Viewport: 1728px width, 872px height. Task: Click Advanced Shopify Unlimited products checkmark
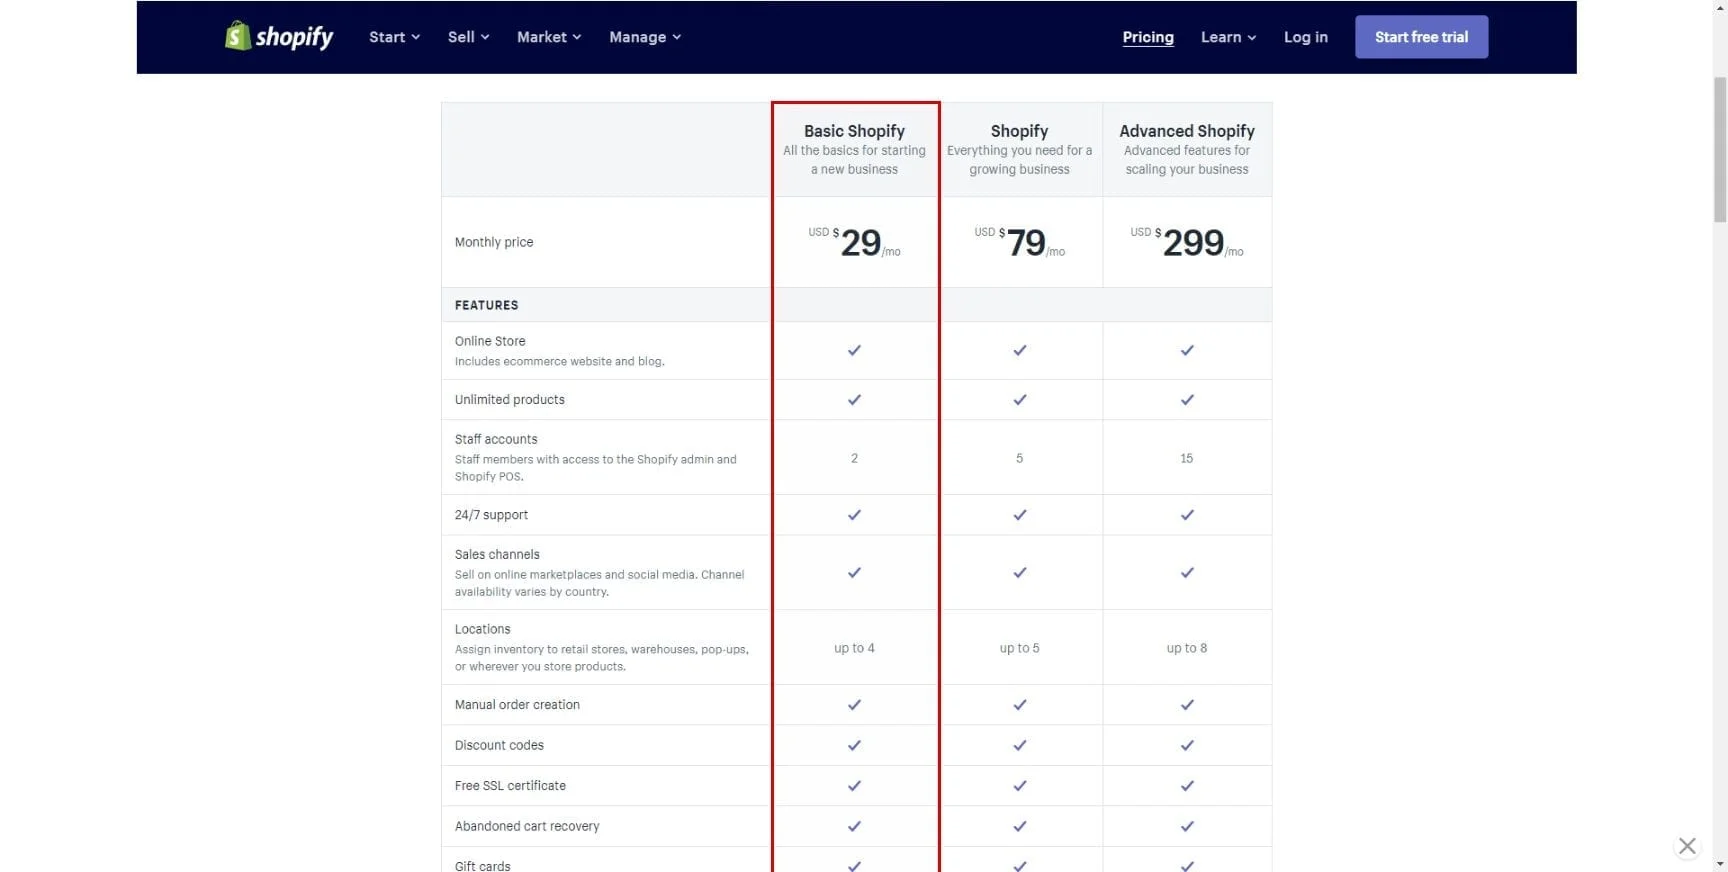point(1187,399)
